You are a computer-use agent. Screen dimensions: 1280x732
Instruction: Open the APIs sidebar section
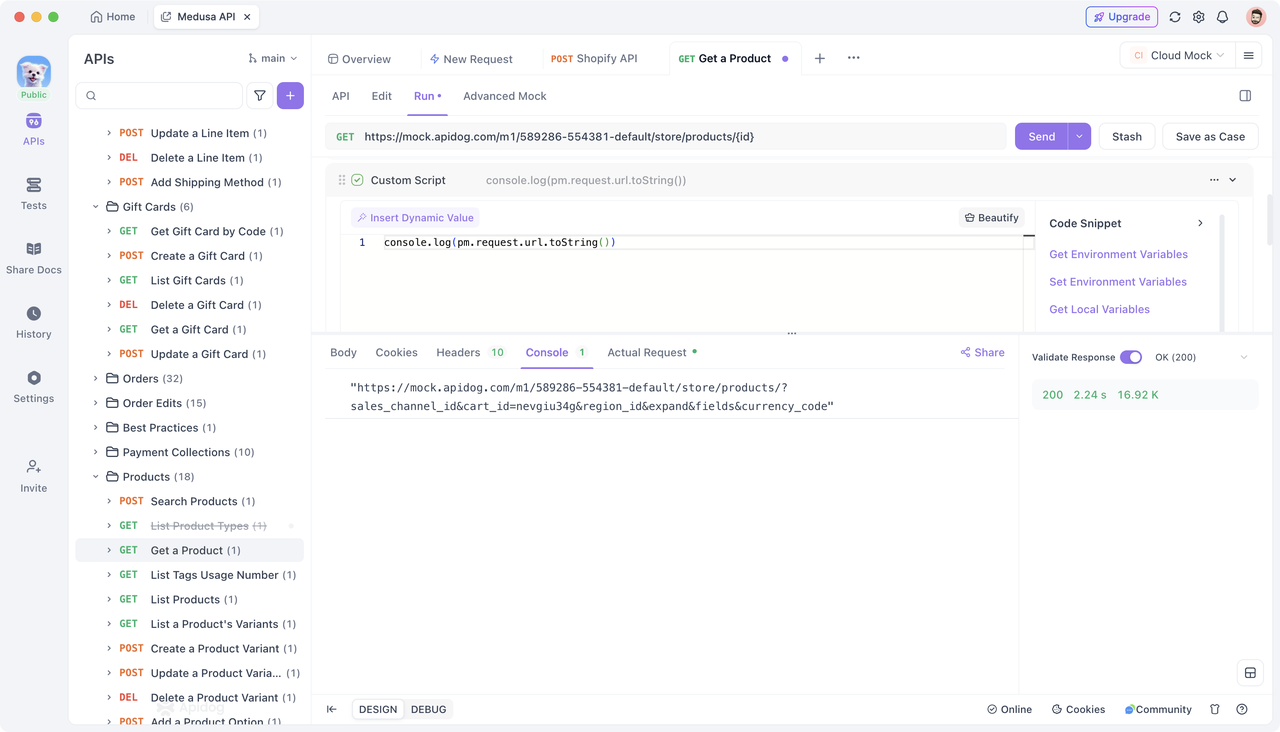pyautogui.click(x=33, y=130)
